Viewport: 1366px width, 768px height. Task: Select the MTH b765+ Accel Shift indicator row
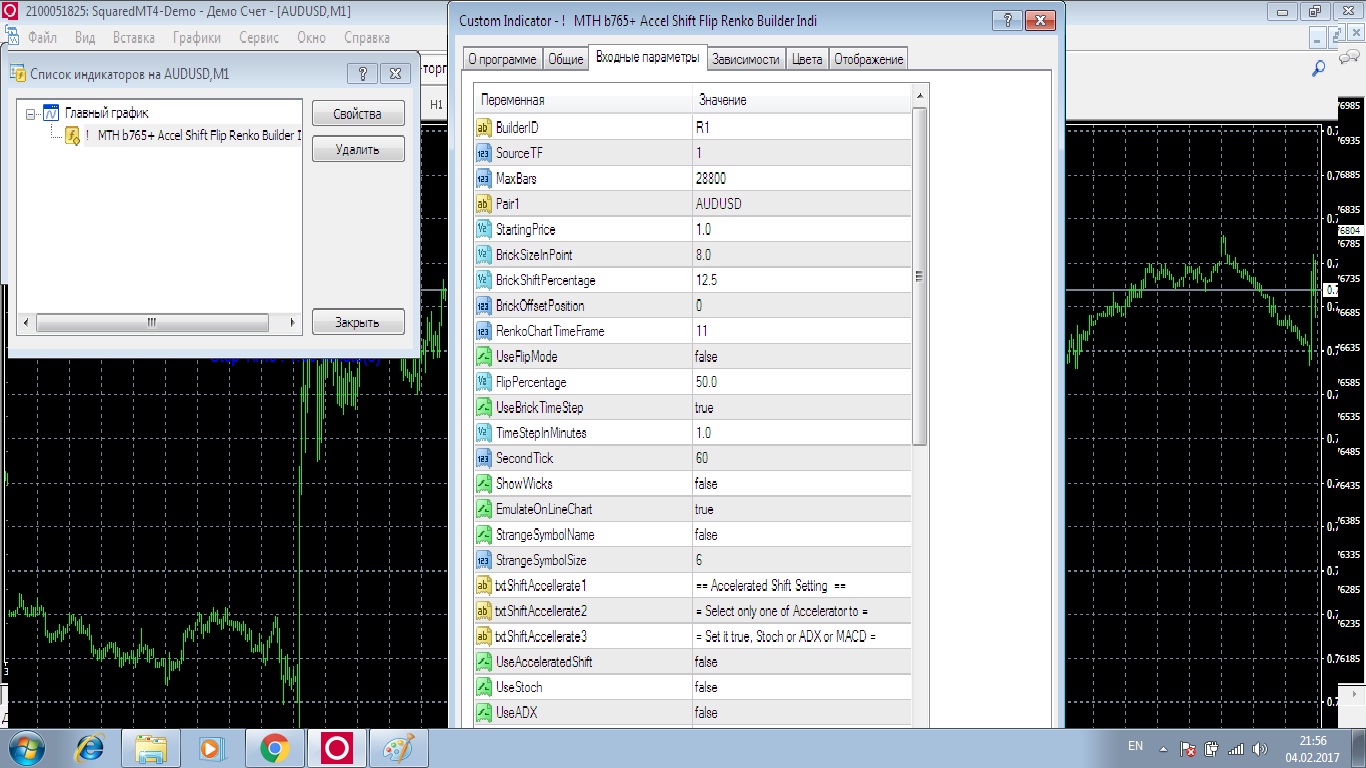click(x=191, y=135)
